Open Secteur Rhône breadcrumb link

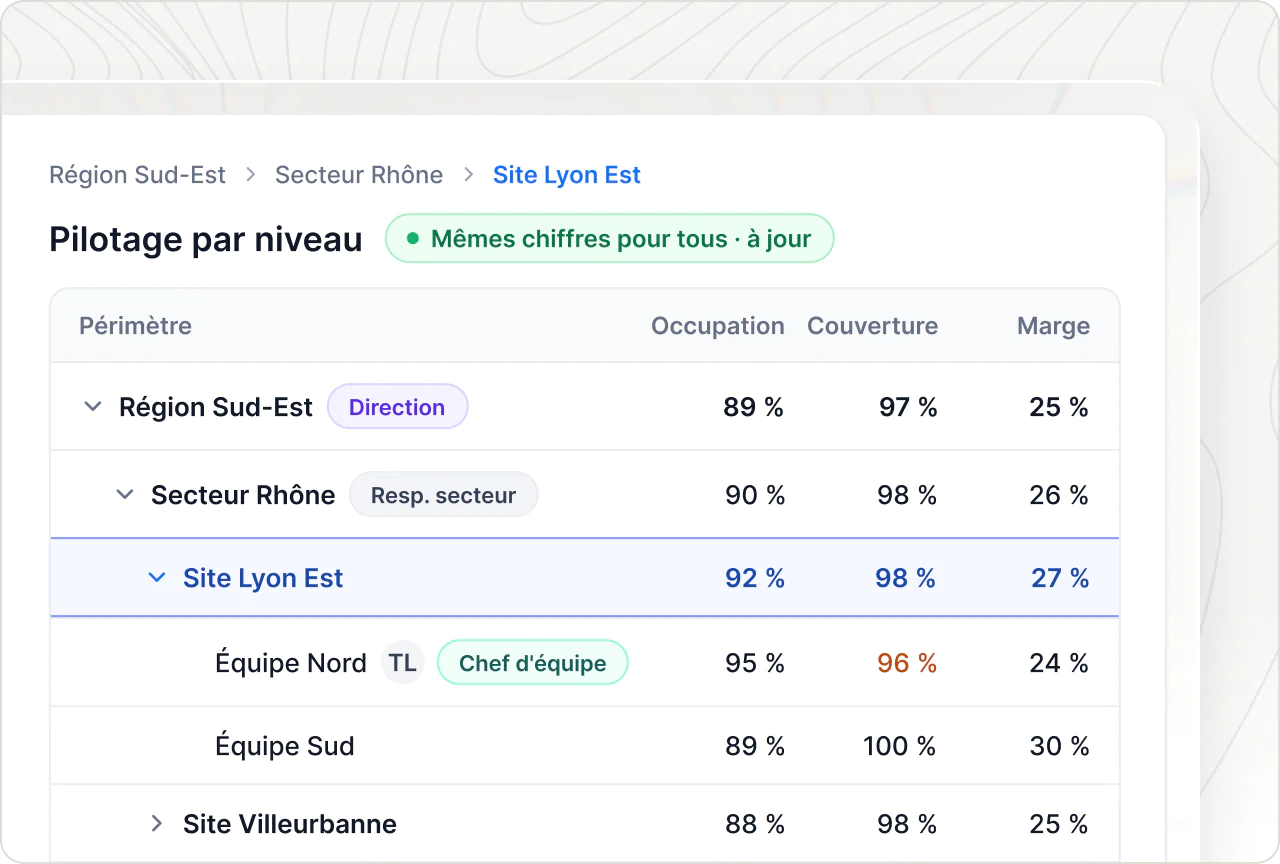click(359, 175)
